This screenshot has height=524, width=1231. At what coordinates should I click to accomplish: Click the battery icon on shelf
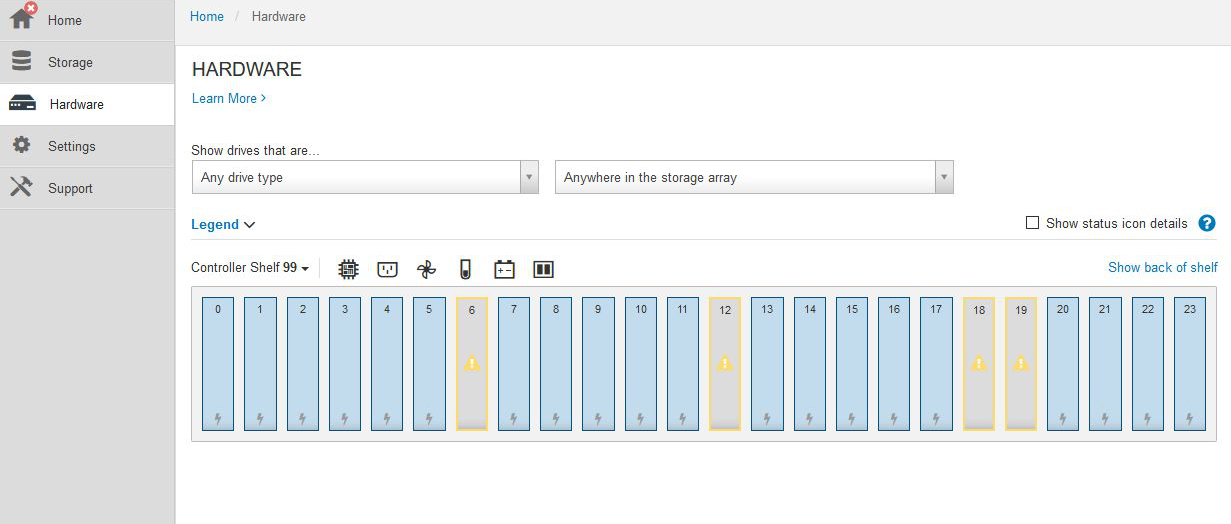(x=505, y=269)
